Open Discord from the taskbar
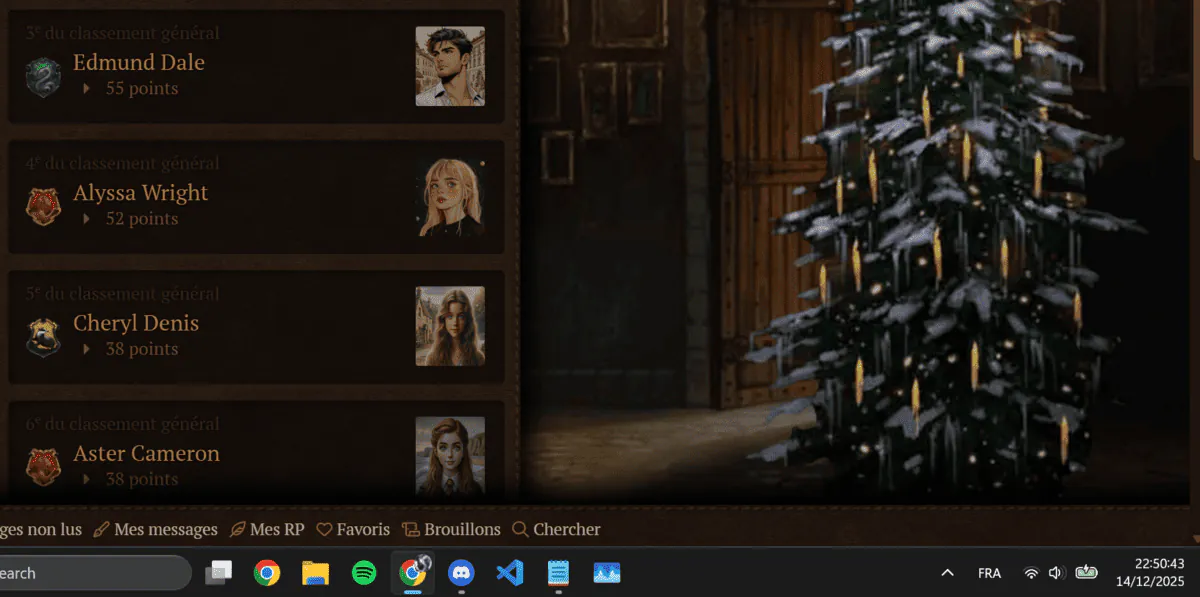This screenshot has height=597, width=1200. tap(461, 573)
